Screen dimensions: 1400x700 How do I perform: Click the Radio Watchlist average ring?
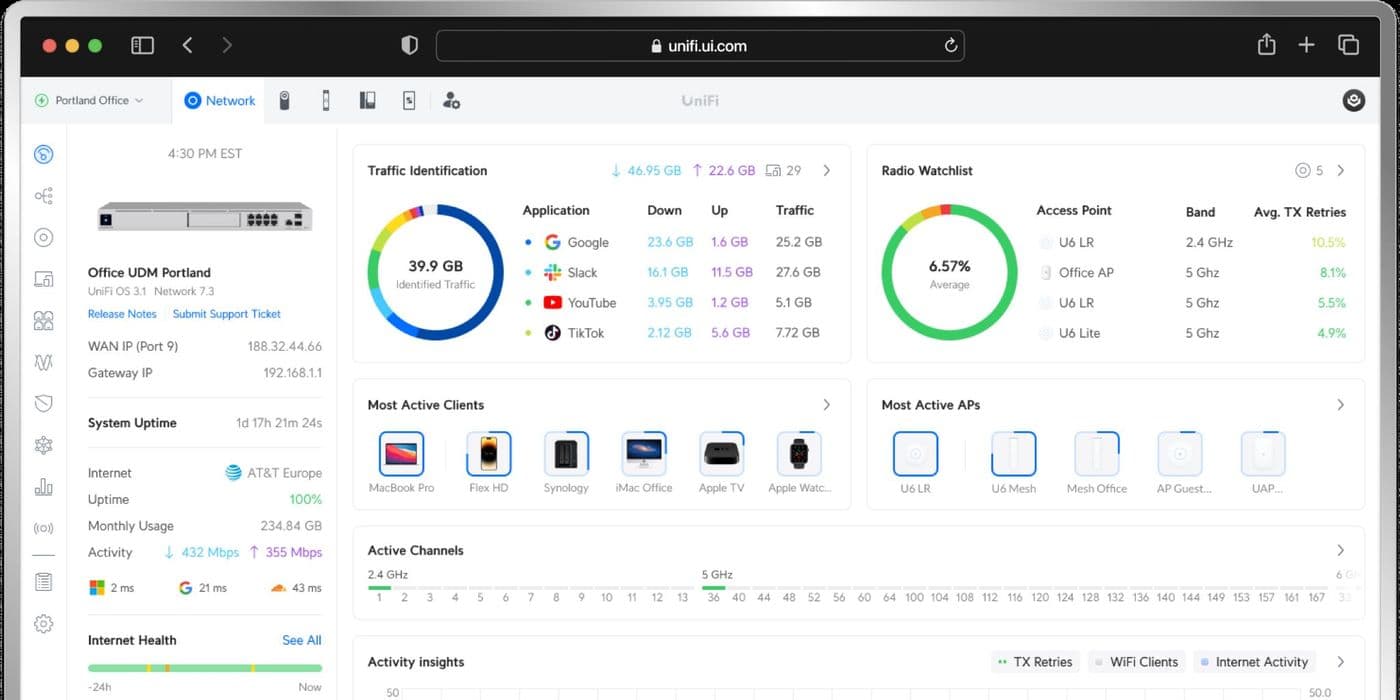pos(949,272)
